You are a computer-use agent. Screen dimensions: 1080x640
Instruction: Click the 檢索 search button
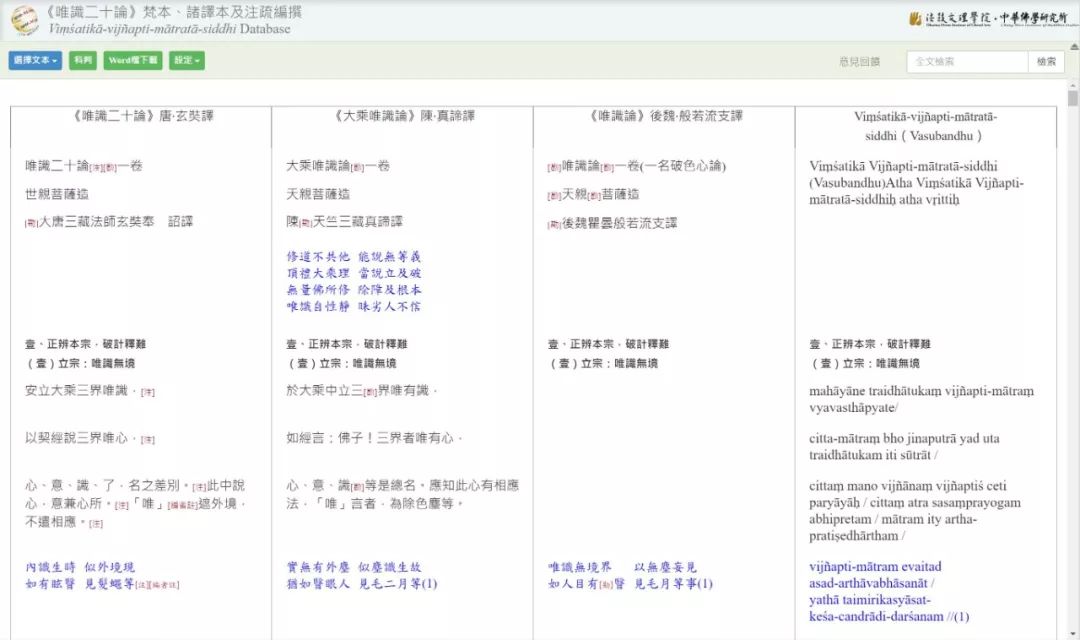pos(1046,62)
